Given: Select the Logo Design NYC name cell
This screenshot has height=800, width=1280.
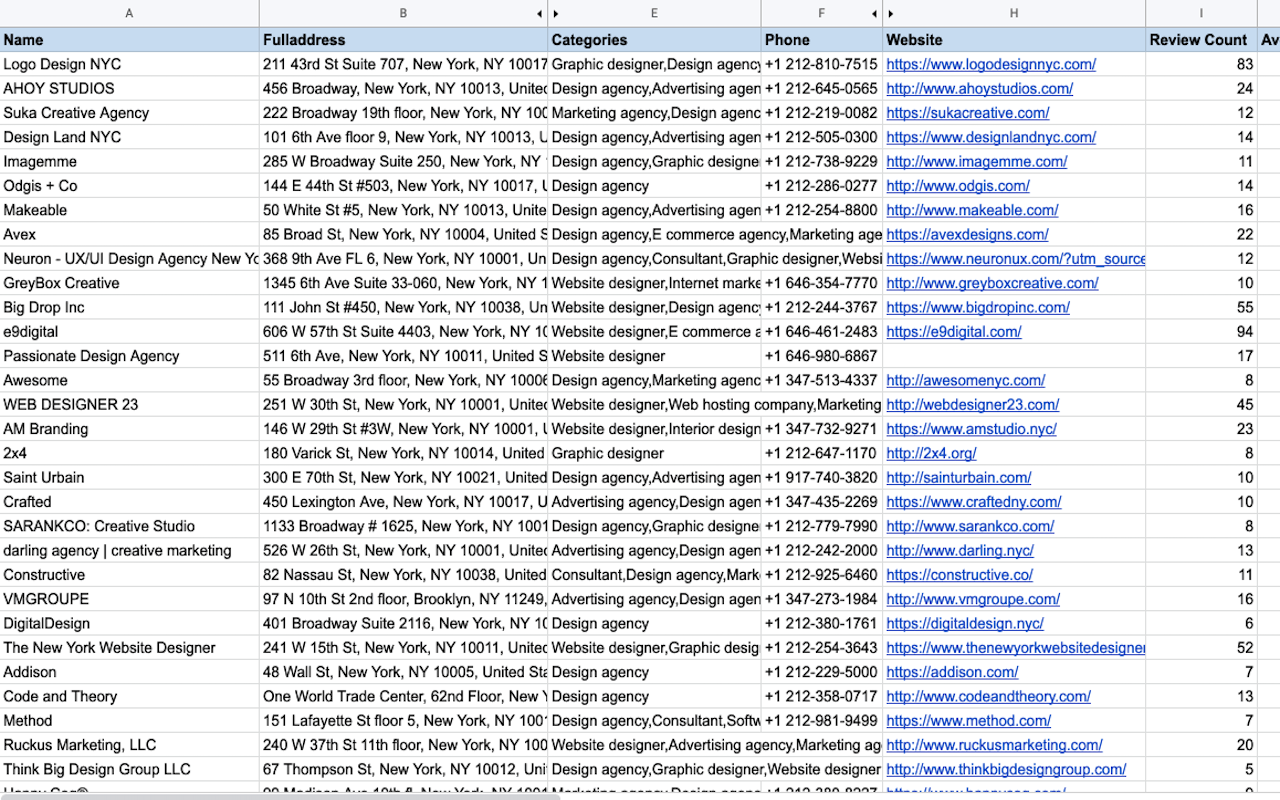Looking at the screenshot, I should tap(130, 64).
